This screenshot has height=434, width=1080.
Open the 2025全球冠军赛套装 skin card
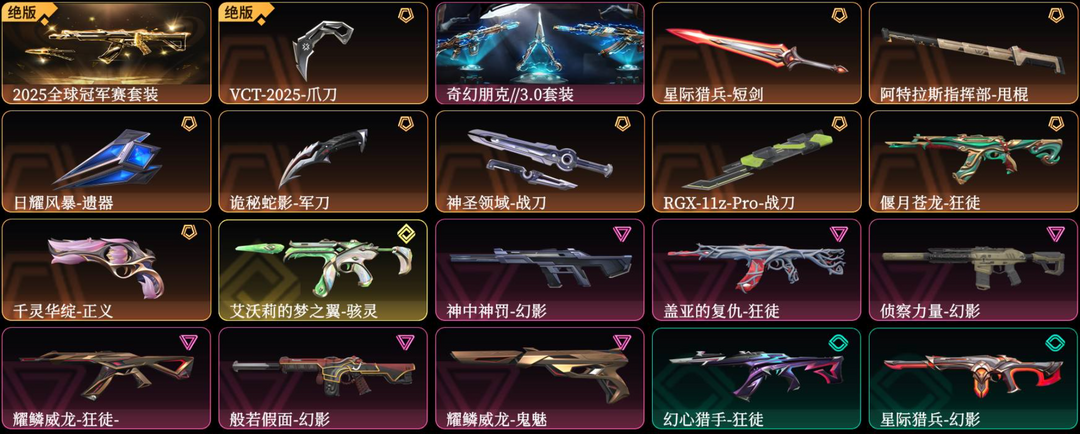tap(107, 53)
